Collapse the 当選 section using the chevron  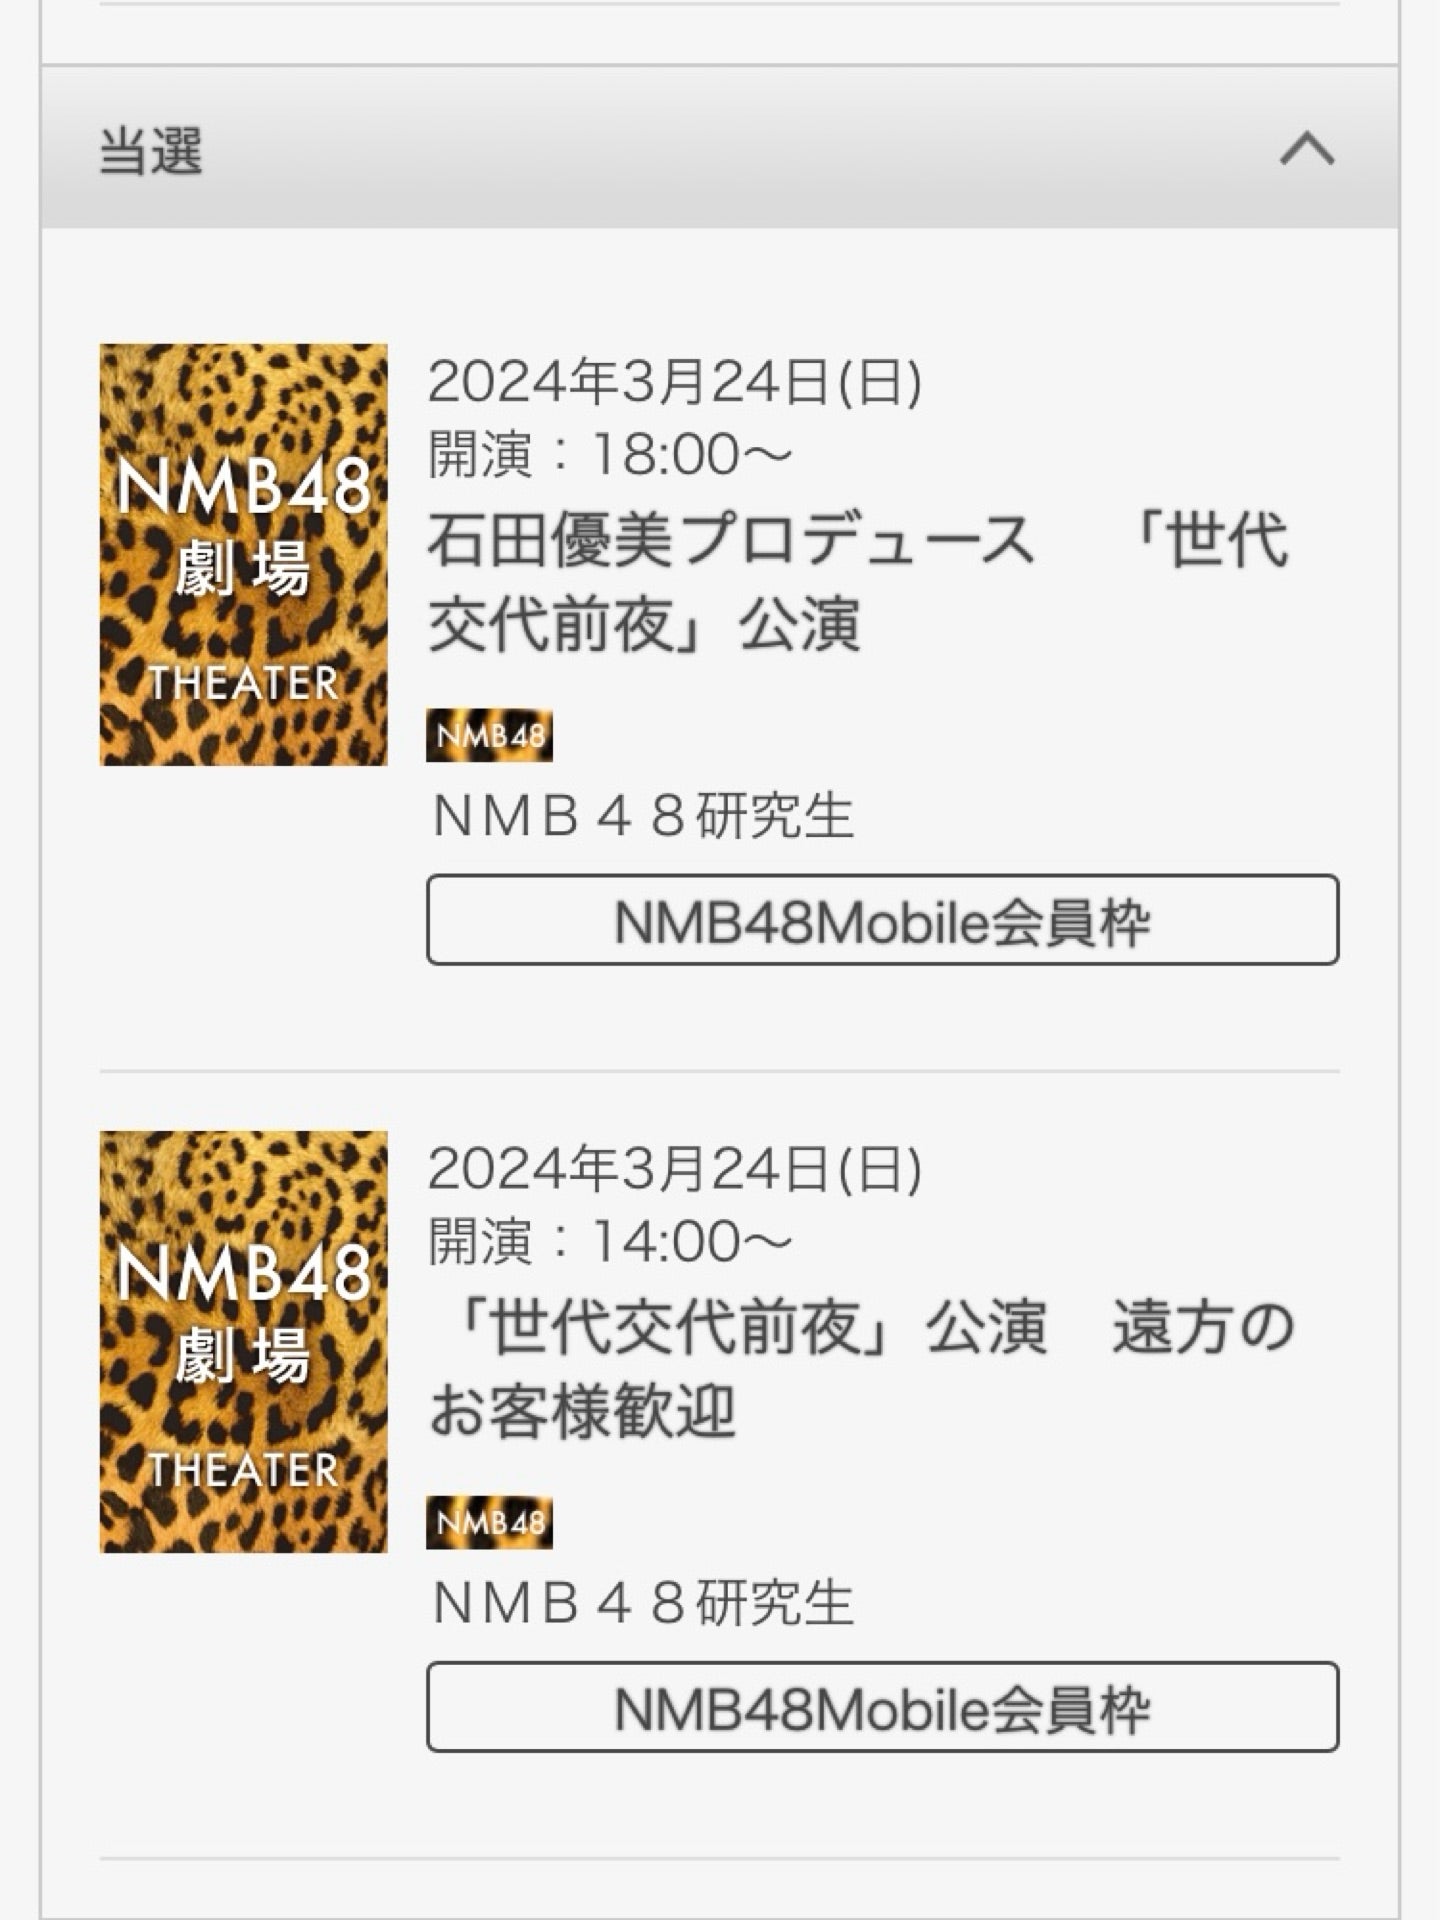click(1307, 150)
